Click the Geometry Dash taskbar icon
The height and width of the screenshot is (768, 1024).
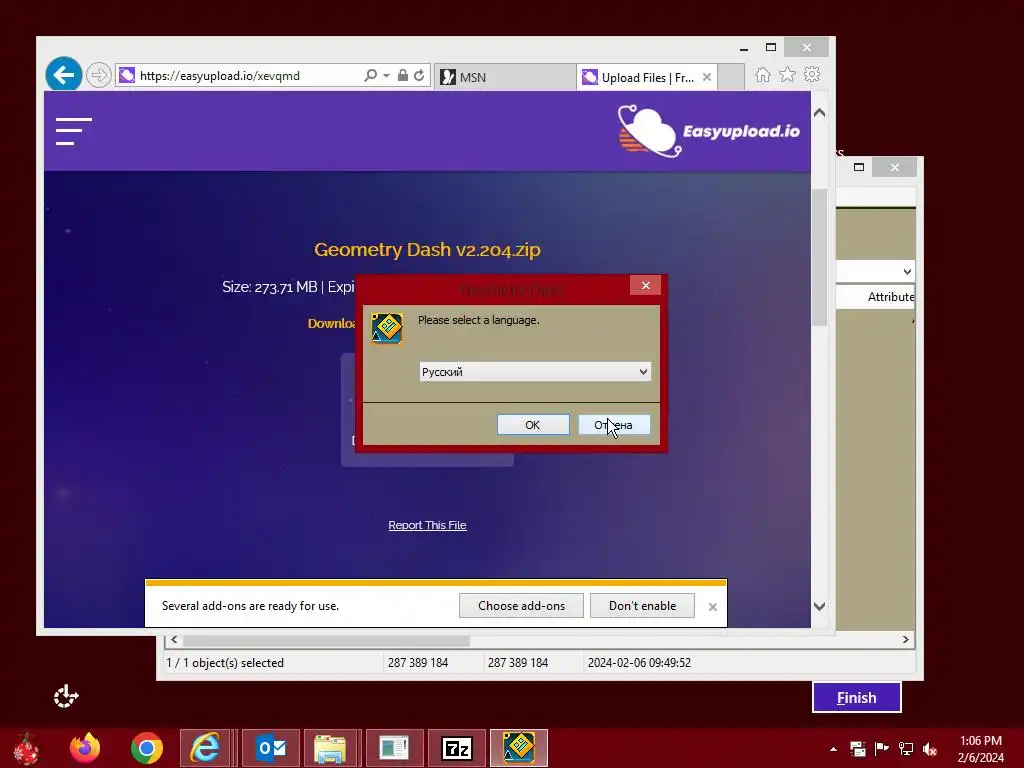click(x=519, y=748)
